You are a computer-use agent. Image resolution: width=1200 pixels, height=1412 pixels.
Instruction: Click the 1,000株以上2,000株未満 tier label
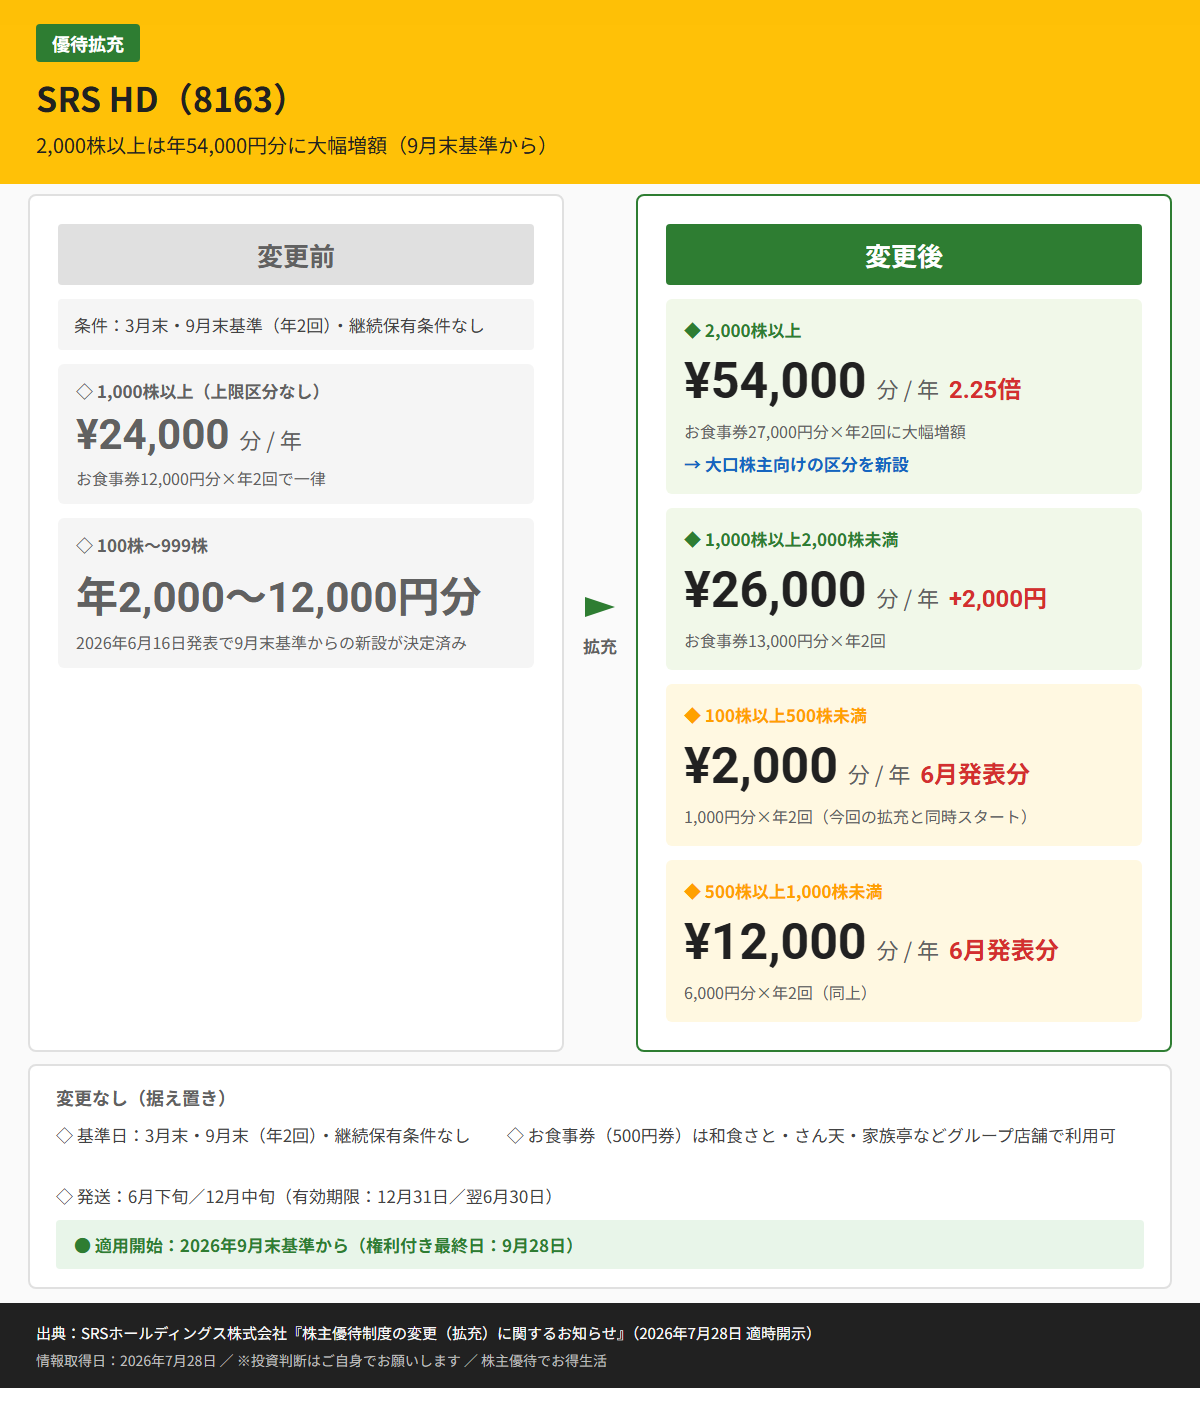791,540
